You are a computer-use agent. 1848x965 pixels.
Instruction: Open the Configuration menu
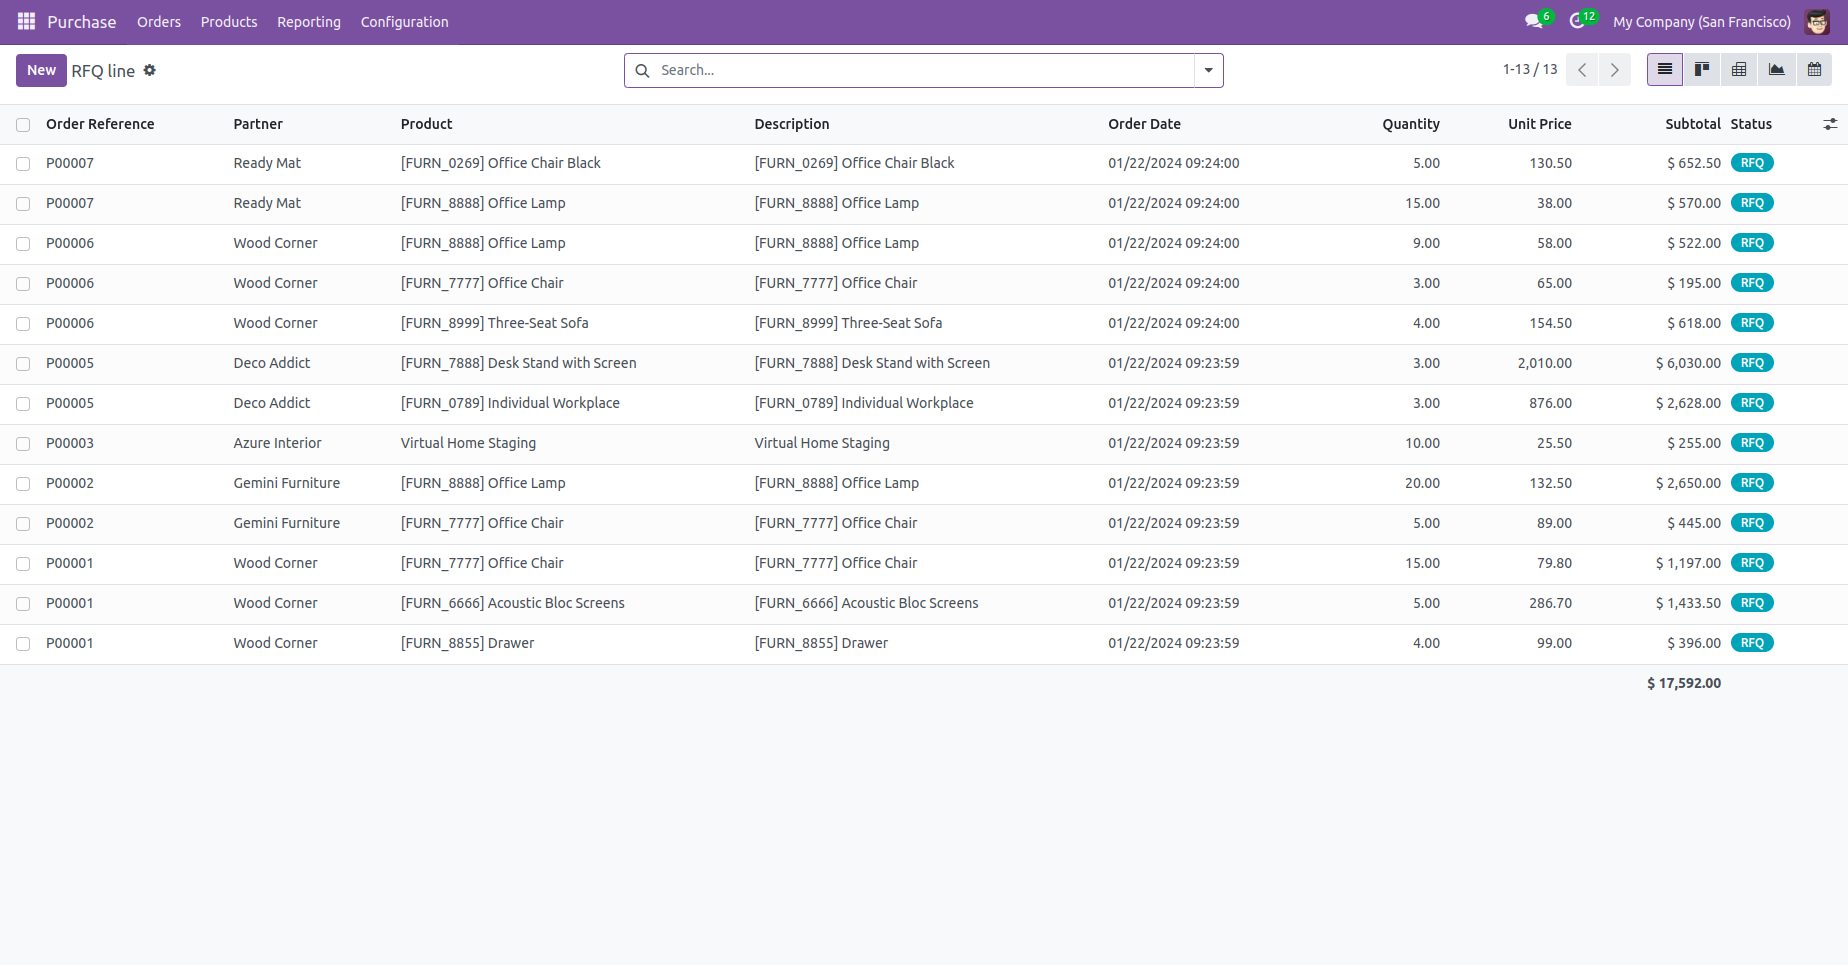coord(404,22)
